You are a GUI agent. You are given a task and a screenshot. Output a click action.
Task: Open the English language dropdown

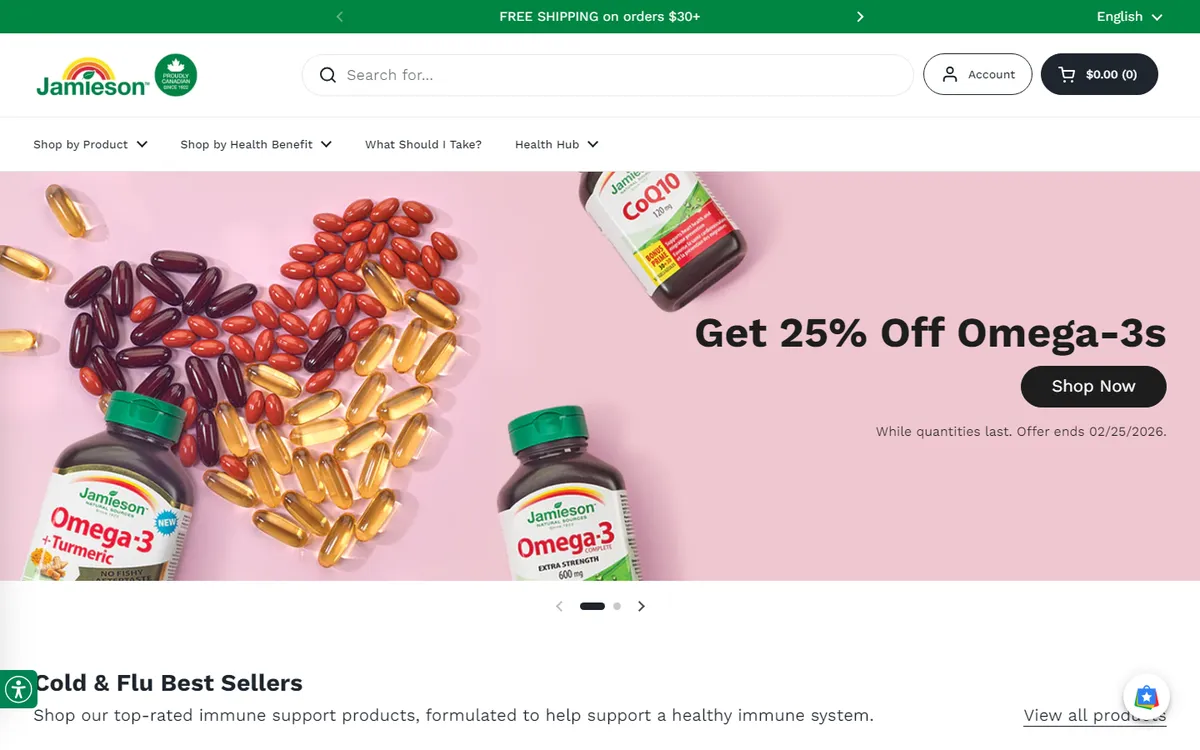(x=1129, y=17)
